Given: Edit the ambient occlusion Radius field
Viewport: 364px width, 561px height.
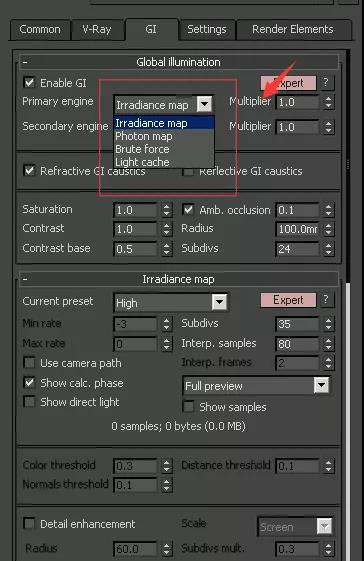Looking at the screenshot, I should 297,229.
